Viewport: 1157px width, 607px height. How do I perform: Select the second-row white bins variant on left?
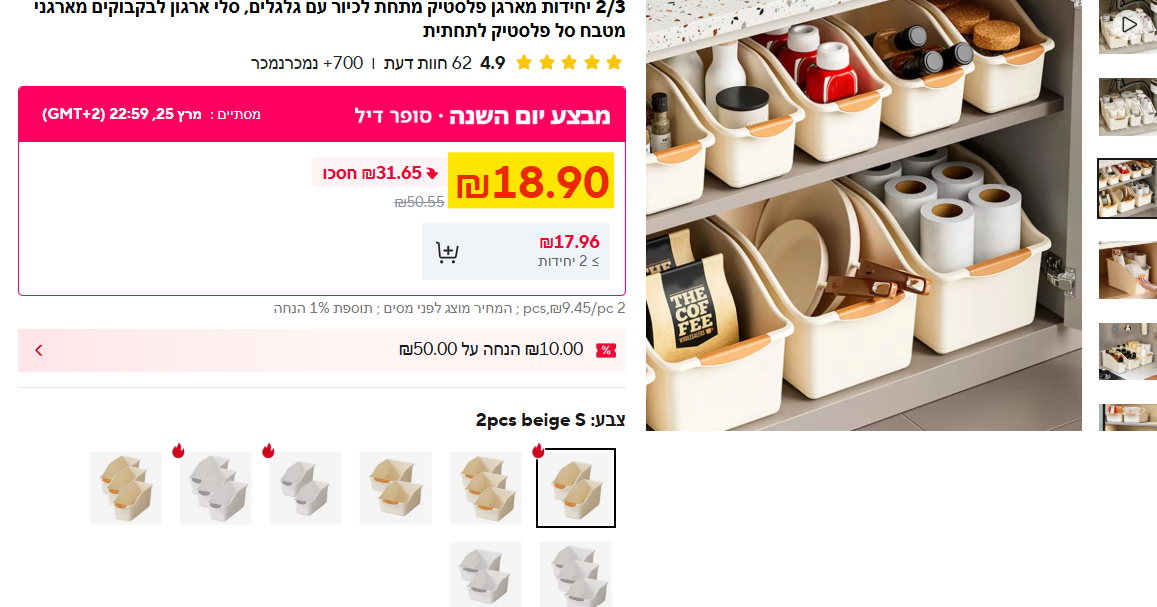coord(486,575)
